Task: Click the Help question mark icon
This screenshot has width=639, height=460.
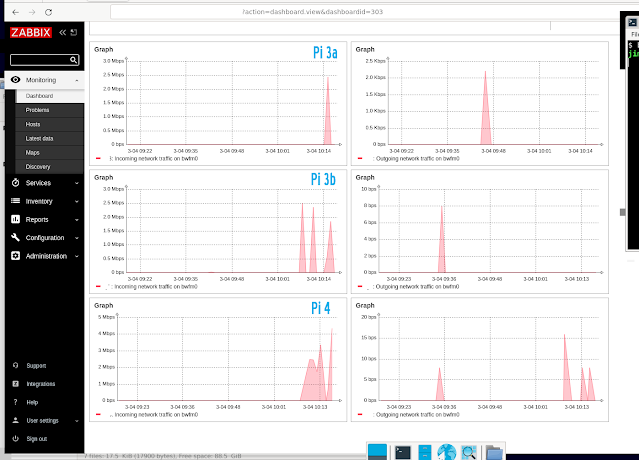Action: pyautogui.click(x=15, y=402)
